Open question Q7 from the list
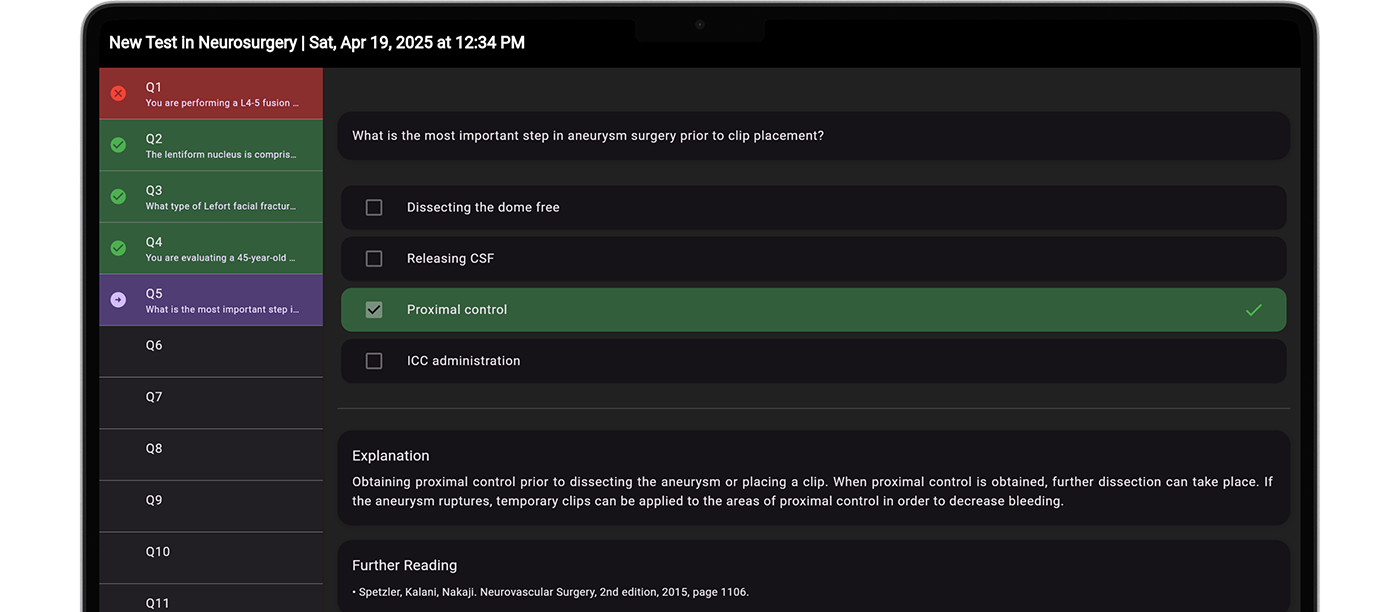 (211, 403)
